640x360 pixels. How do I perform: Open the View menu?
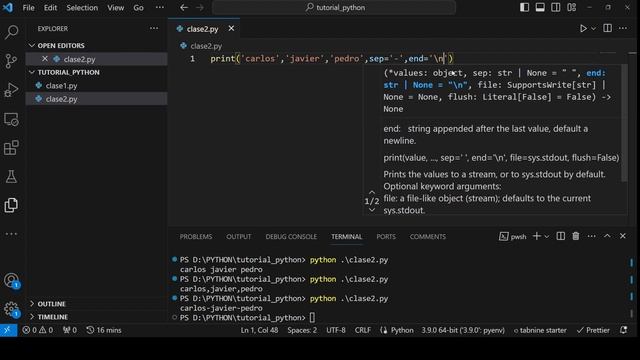point(116,7)
